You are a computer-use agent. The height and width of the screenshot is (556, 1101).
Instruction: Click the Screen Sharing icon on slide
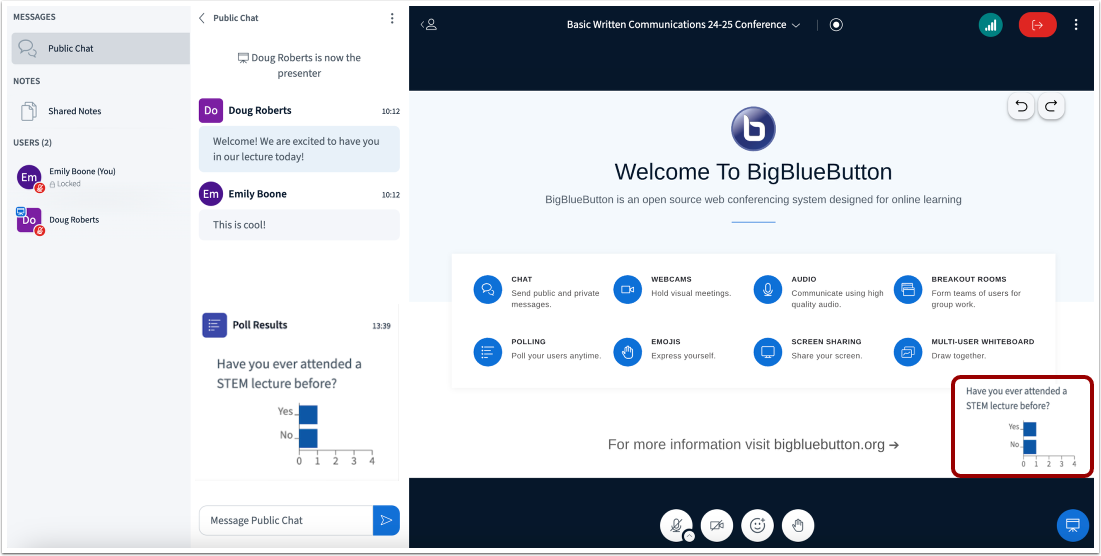click(767, 352)
